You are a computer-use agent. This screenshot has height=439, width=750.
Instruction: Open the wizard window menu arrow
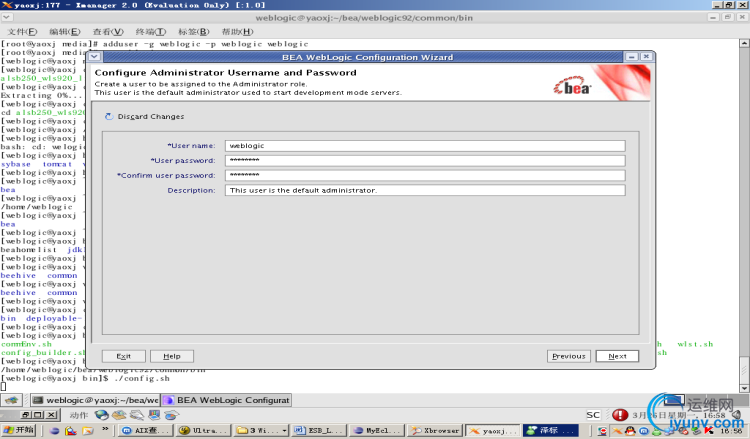[94, 56]
